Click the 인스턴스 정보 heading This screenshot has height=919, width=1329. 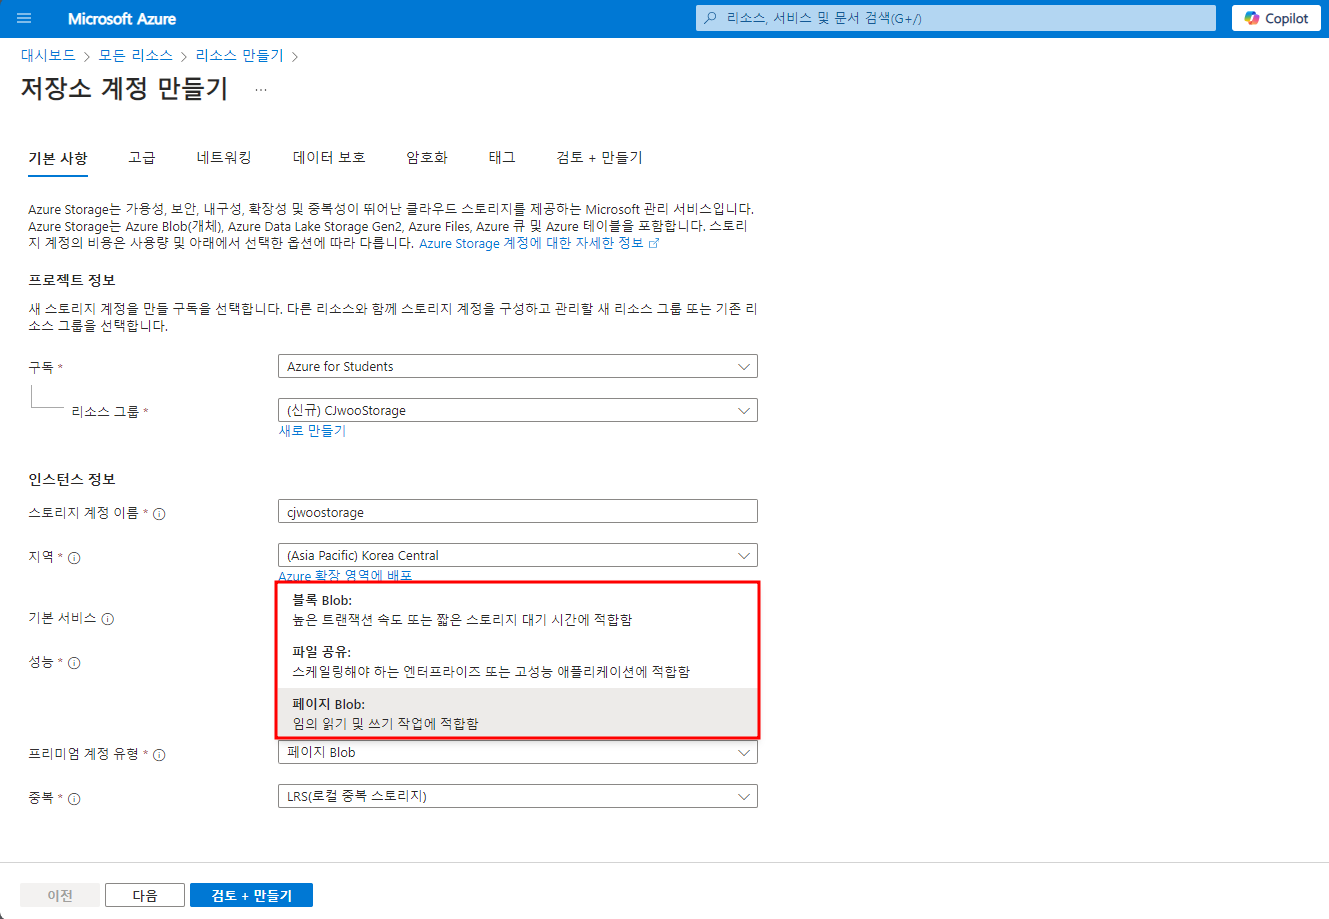click(72, 479)
